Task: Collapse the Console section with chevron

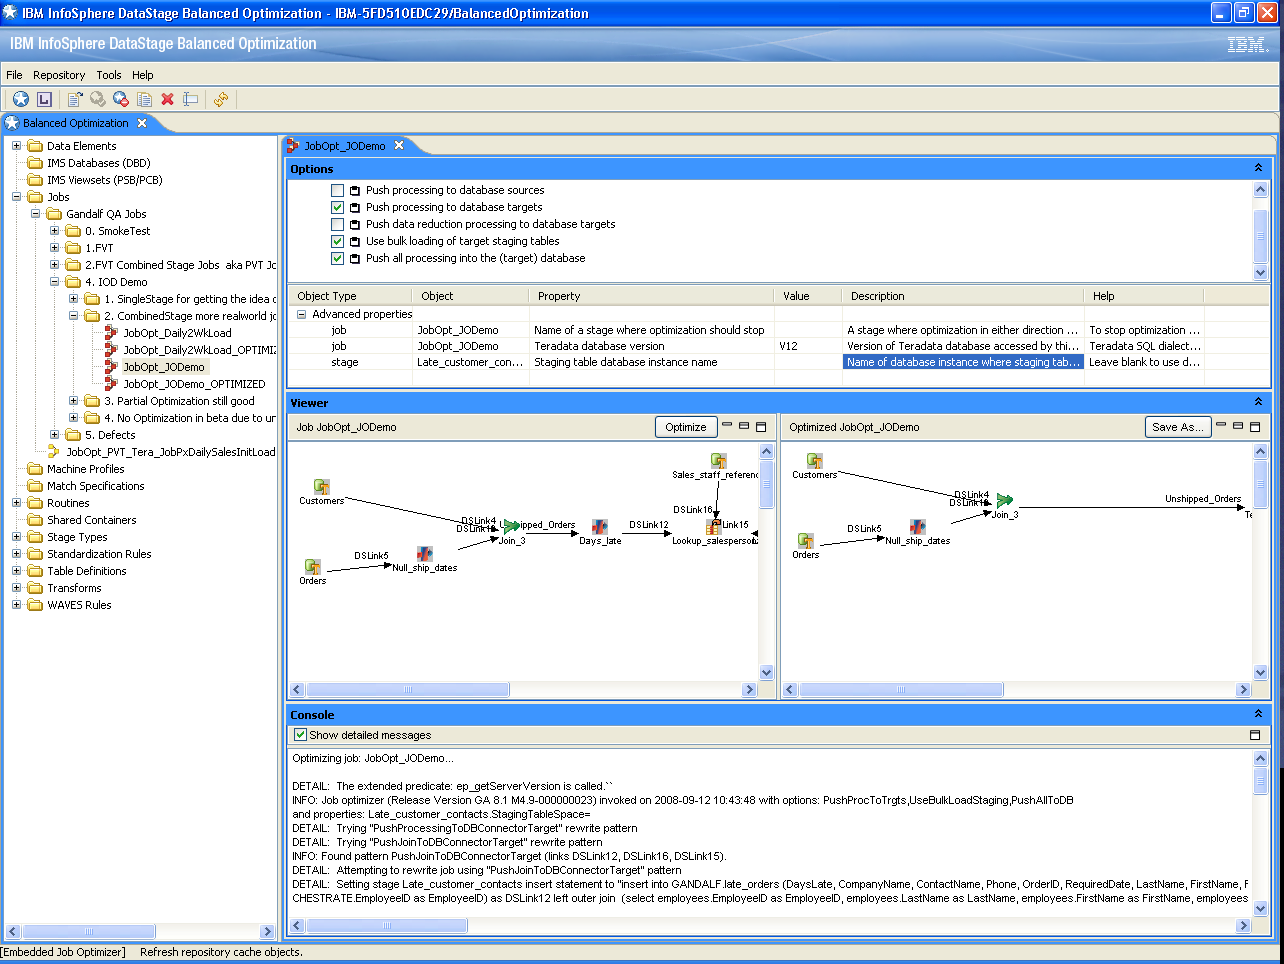Action: (1258, 714)
